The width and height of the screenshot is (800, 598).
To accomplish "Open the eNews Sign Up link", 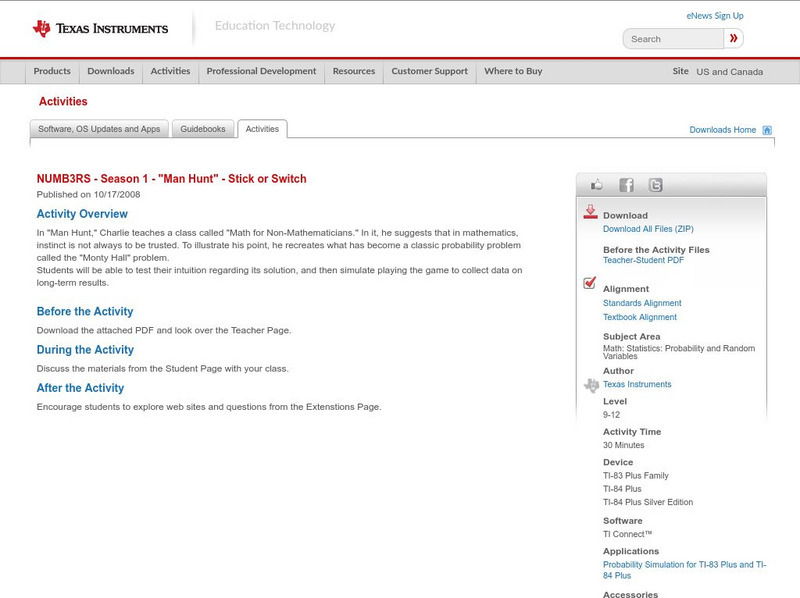I will point(715,16).
